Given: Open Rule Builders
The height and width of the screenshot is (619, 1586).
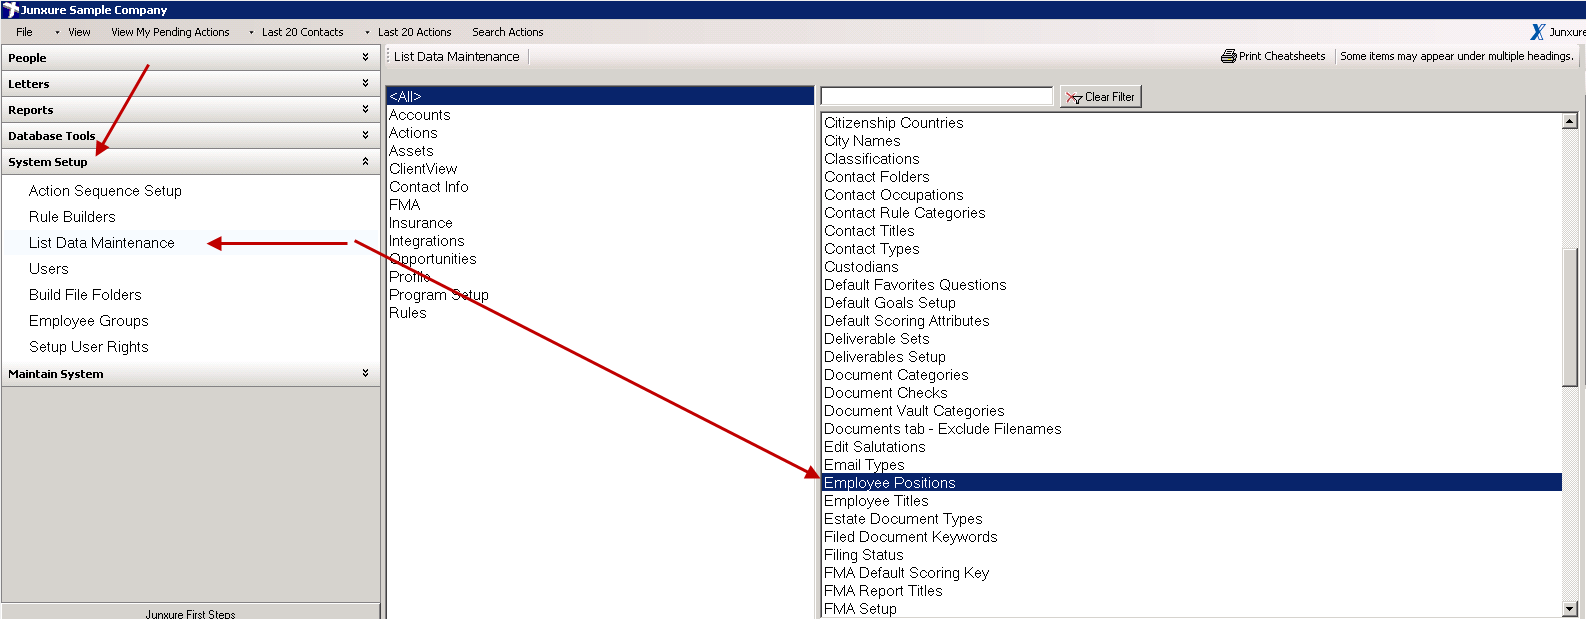Looking at the screenshot, I should (72, 217).
